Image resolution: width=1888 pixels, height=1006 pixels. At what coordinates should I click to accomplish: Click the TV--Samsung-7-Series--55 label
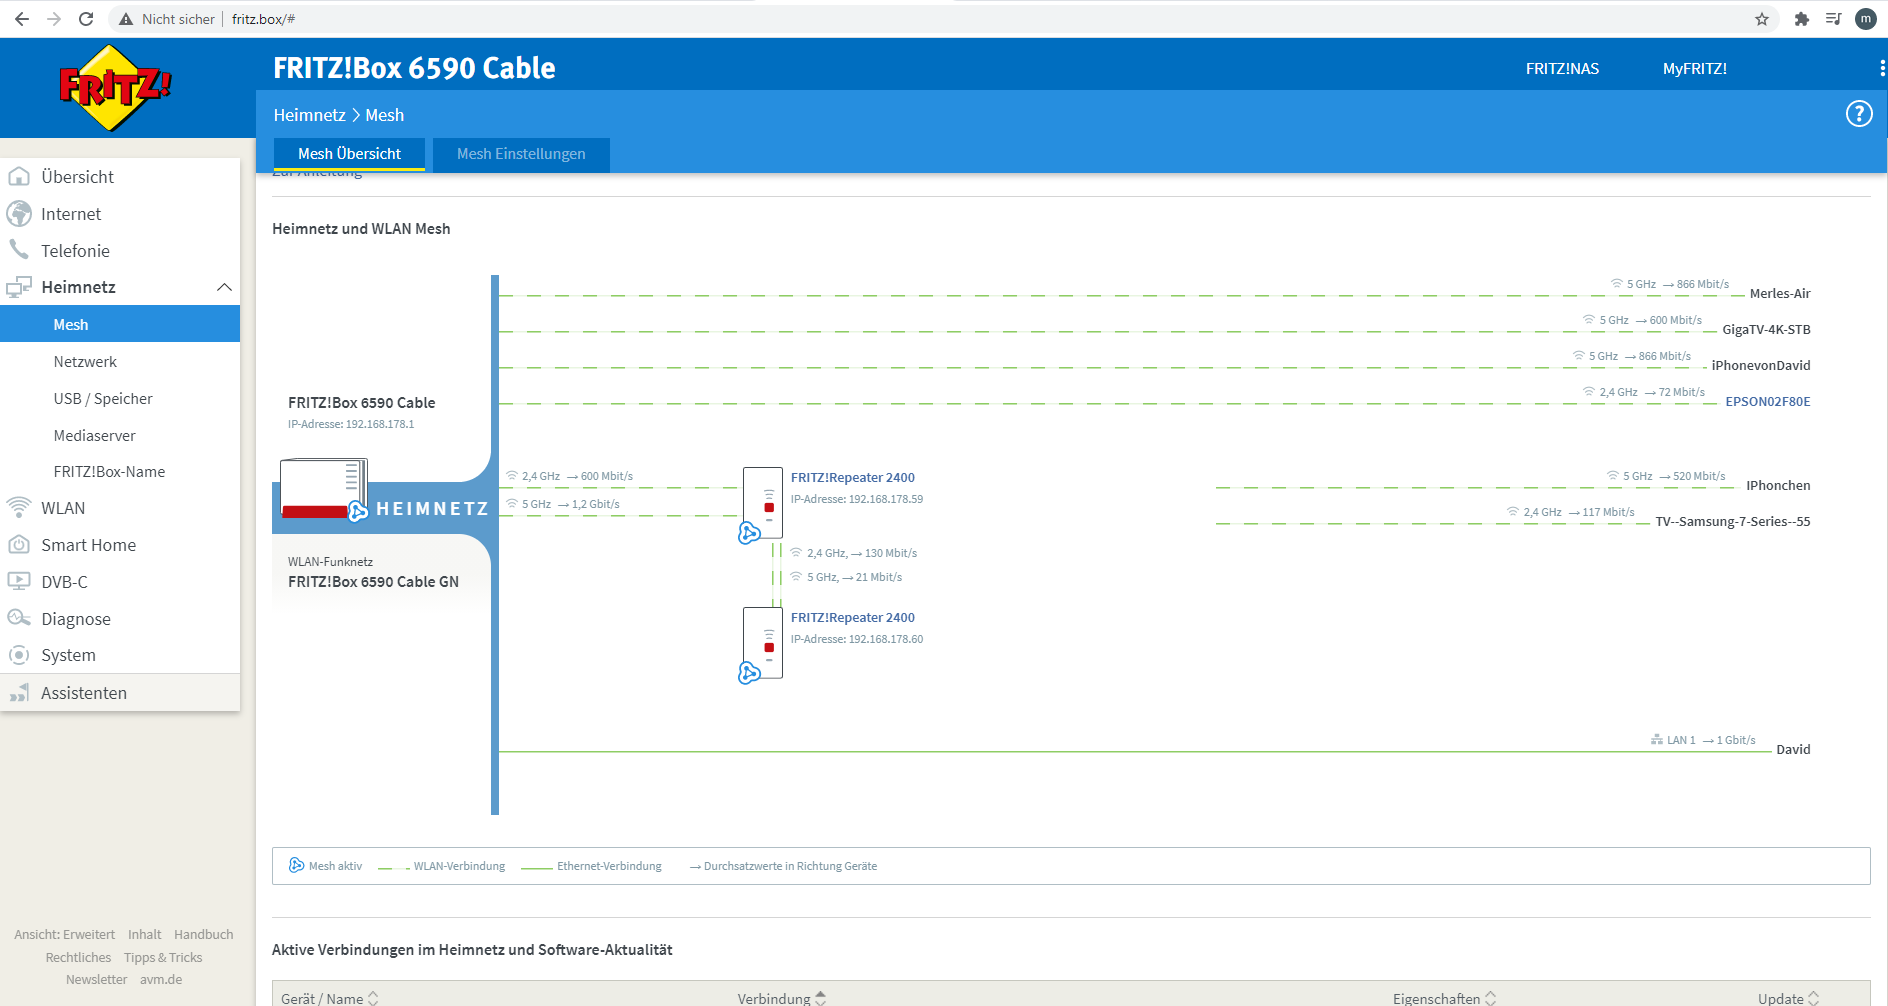[1733, 521]
